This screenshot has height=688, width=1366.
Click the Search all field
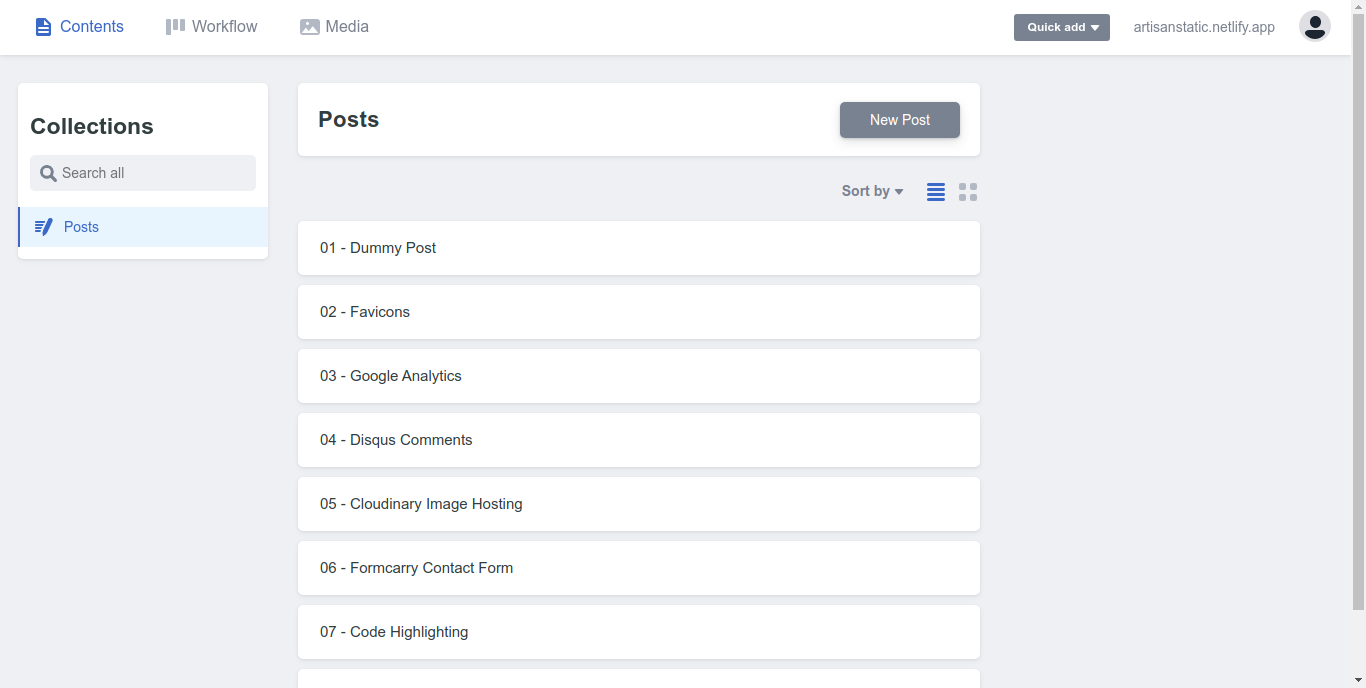point(143,173)
